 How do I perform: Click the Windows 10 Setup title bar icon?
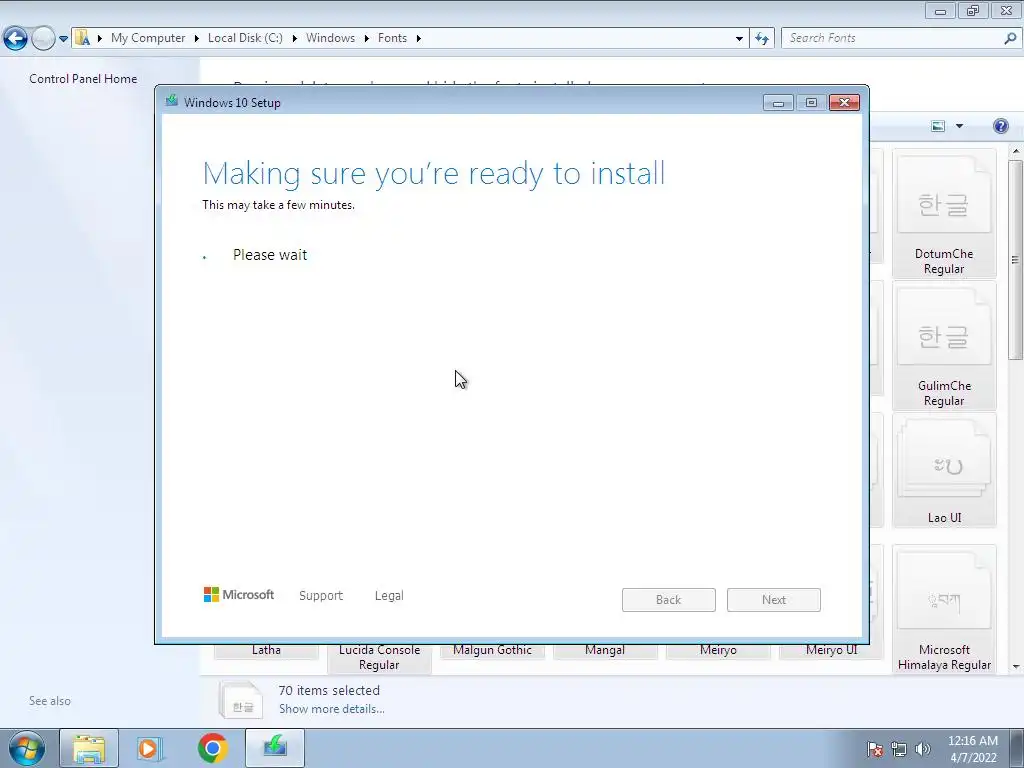pyautogui.click(x=172, y=101)
